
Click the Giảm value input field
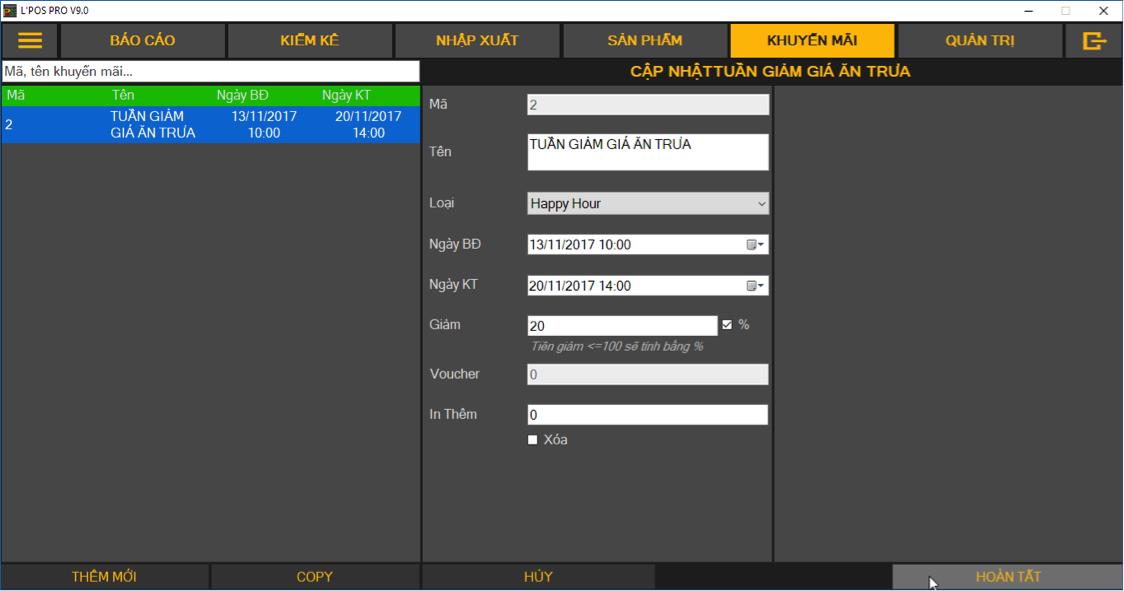point(621,326)
